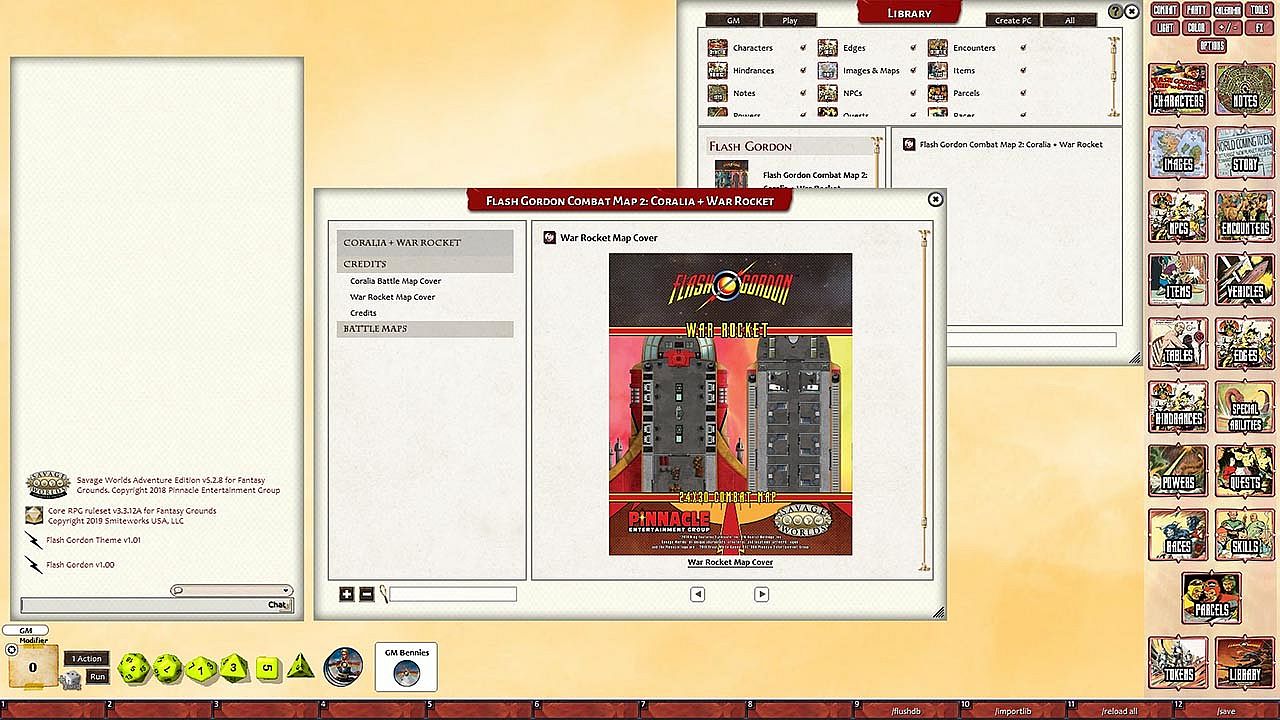Open the Vehicles sidebar panel

(1245, 280)
